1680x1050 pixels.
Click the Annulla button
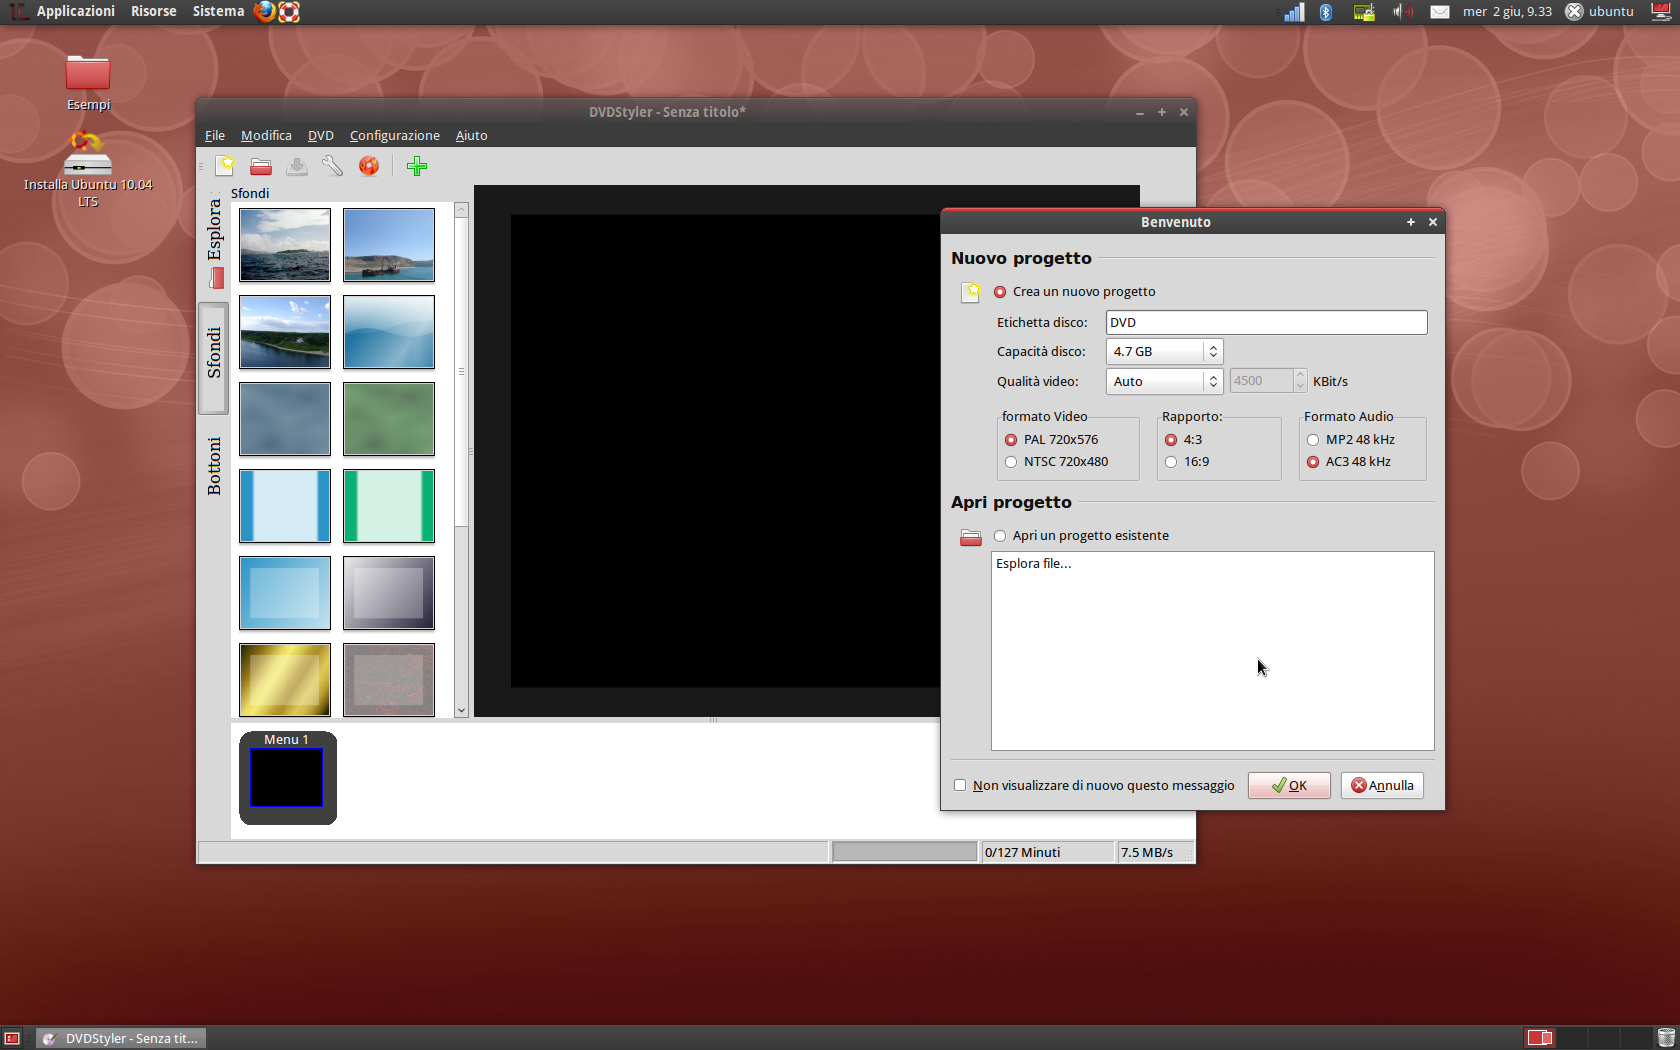click(1382, 785)
